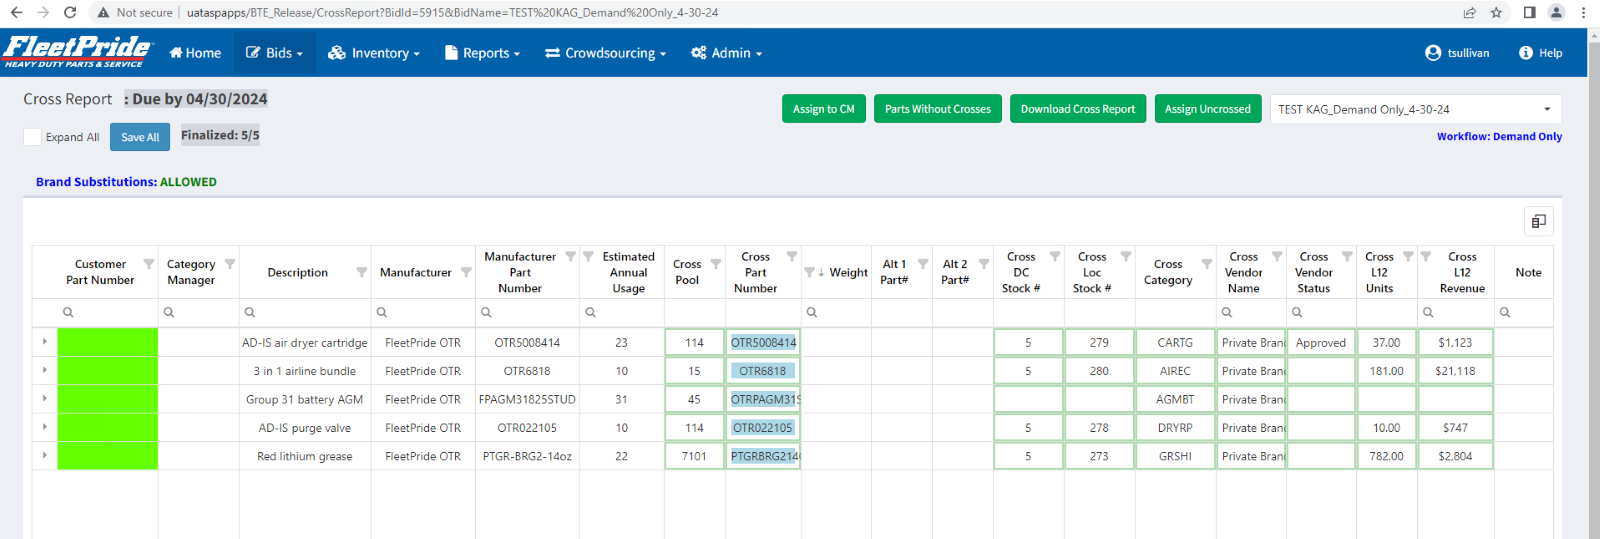Image resolution: width=1600 pixels, height=539 pixels.
Task: Open filter for Cross DC Stock # column
Action: click(1055, 257)
